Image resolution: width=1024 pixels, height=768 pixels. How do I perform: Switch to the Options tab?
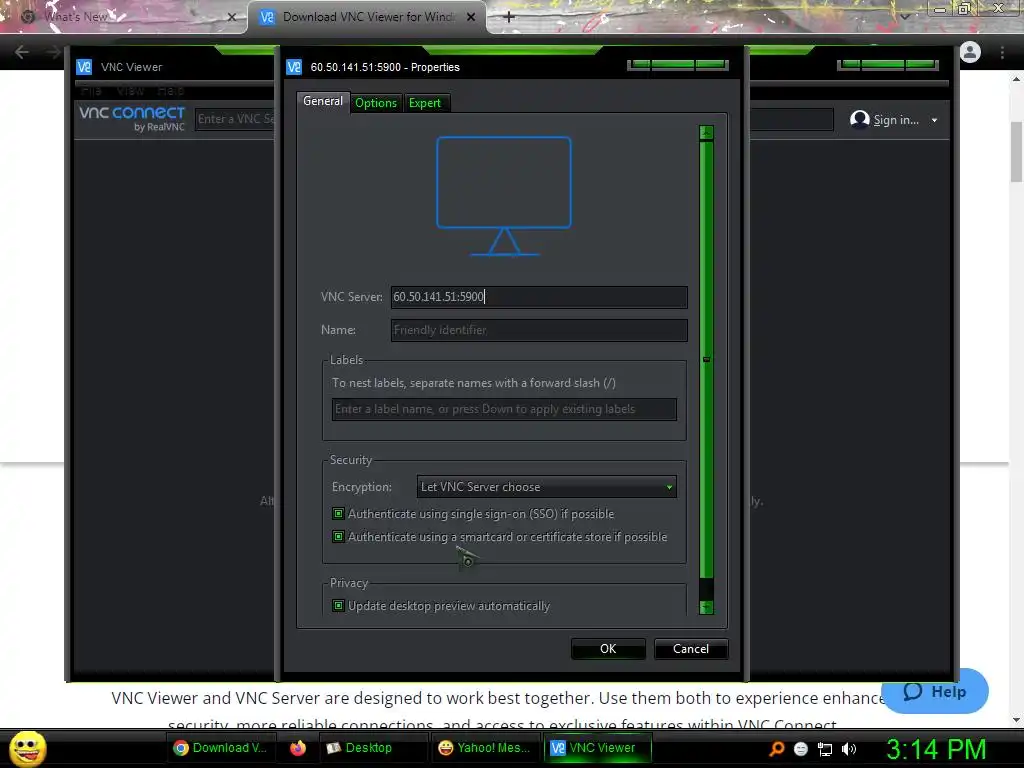point(376,103)
